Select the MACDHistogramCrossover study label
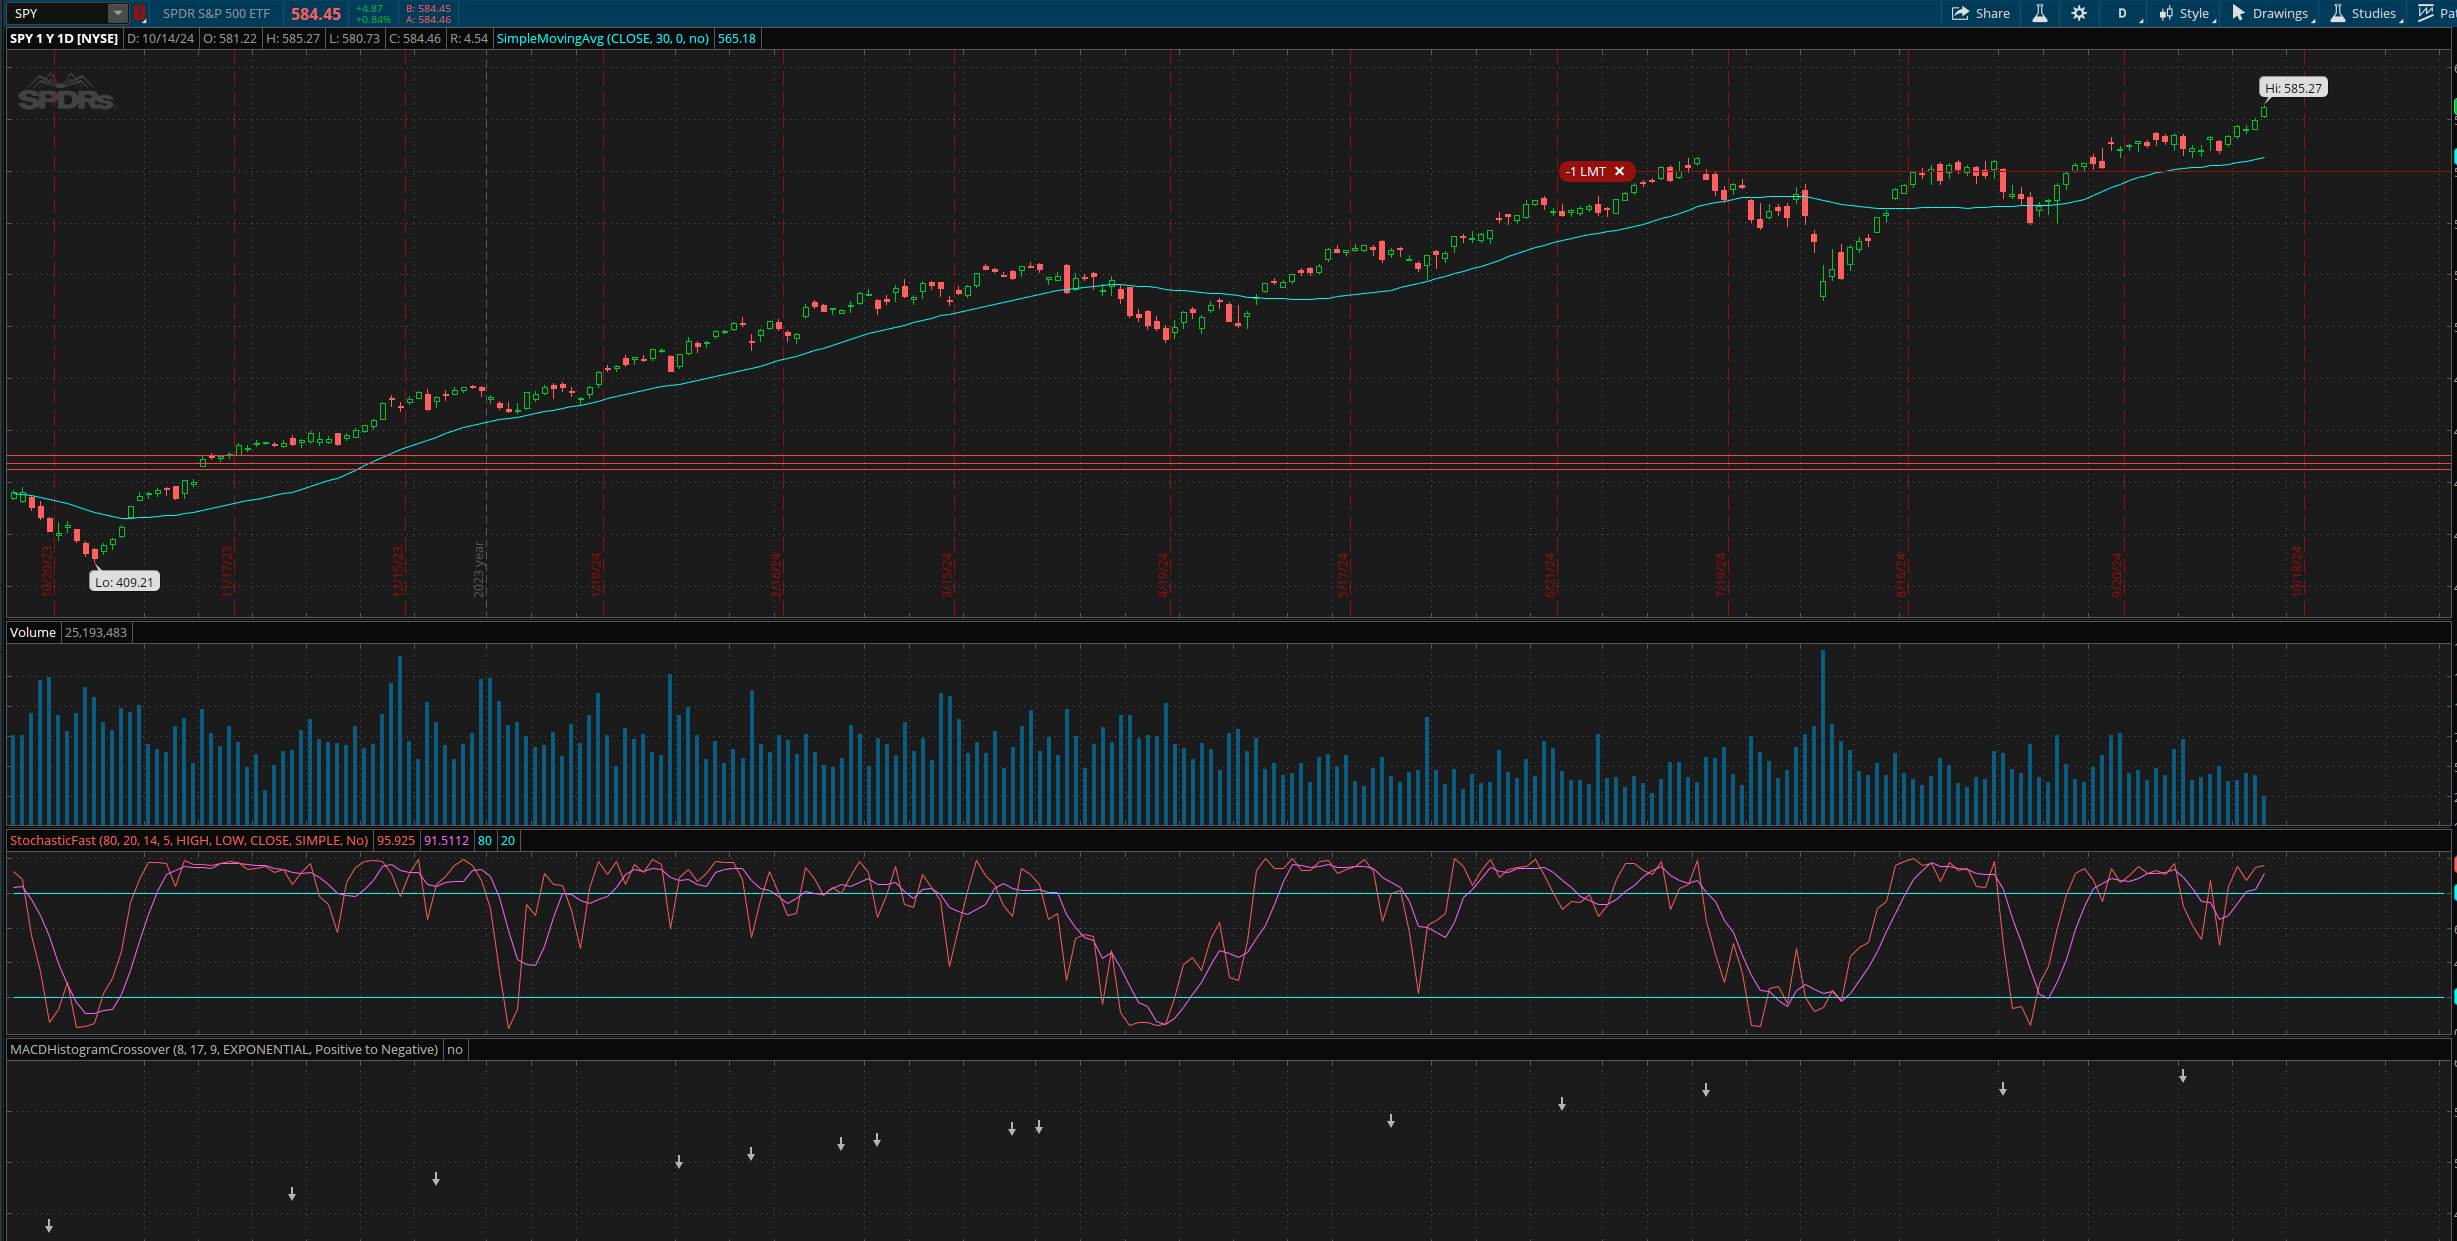The image size is (2457, 1241). tap(224, 1049)
